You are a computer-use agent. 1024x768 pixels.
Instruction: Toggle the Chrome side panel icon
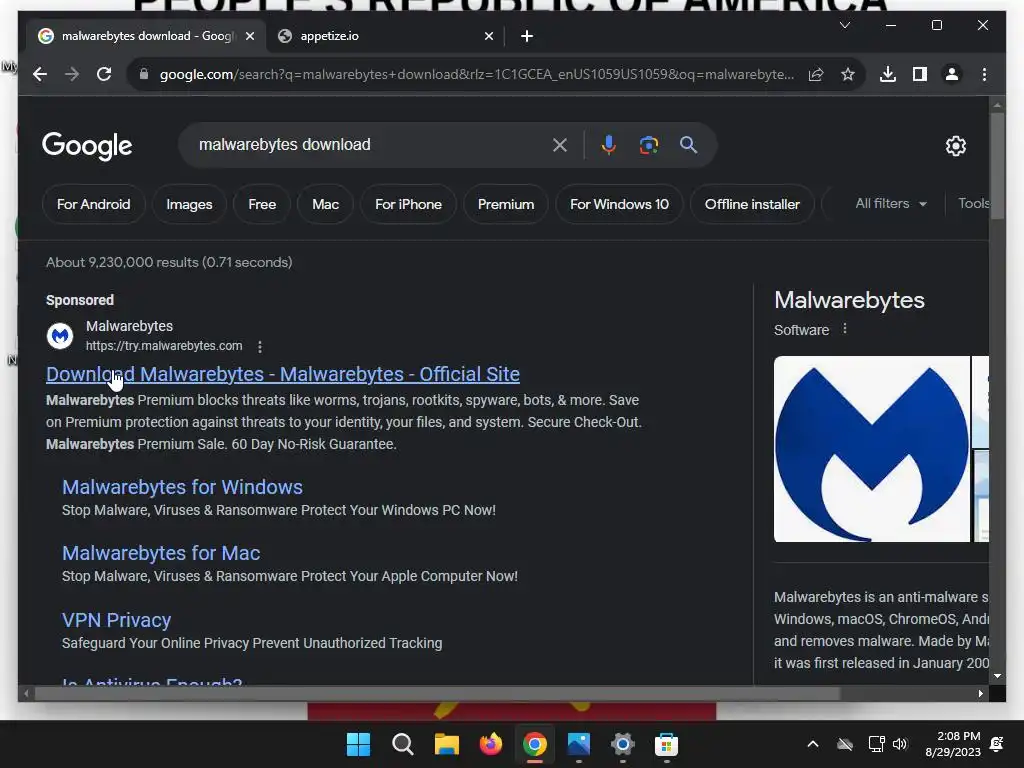coord(920,74)
